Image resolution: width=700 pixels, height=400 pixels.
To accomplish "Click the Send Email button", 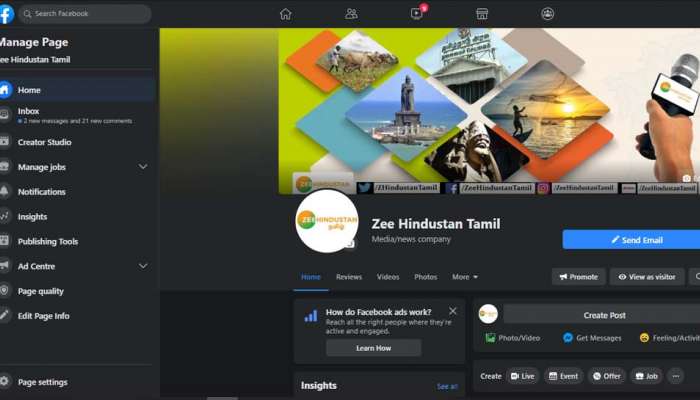I will pos(631,240).
